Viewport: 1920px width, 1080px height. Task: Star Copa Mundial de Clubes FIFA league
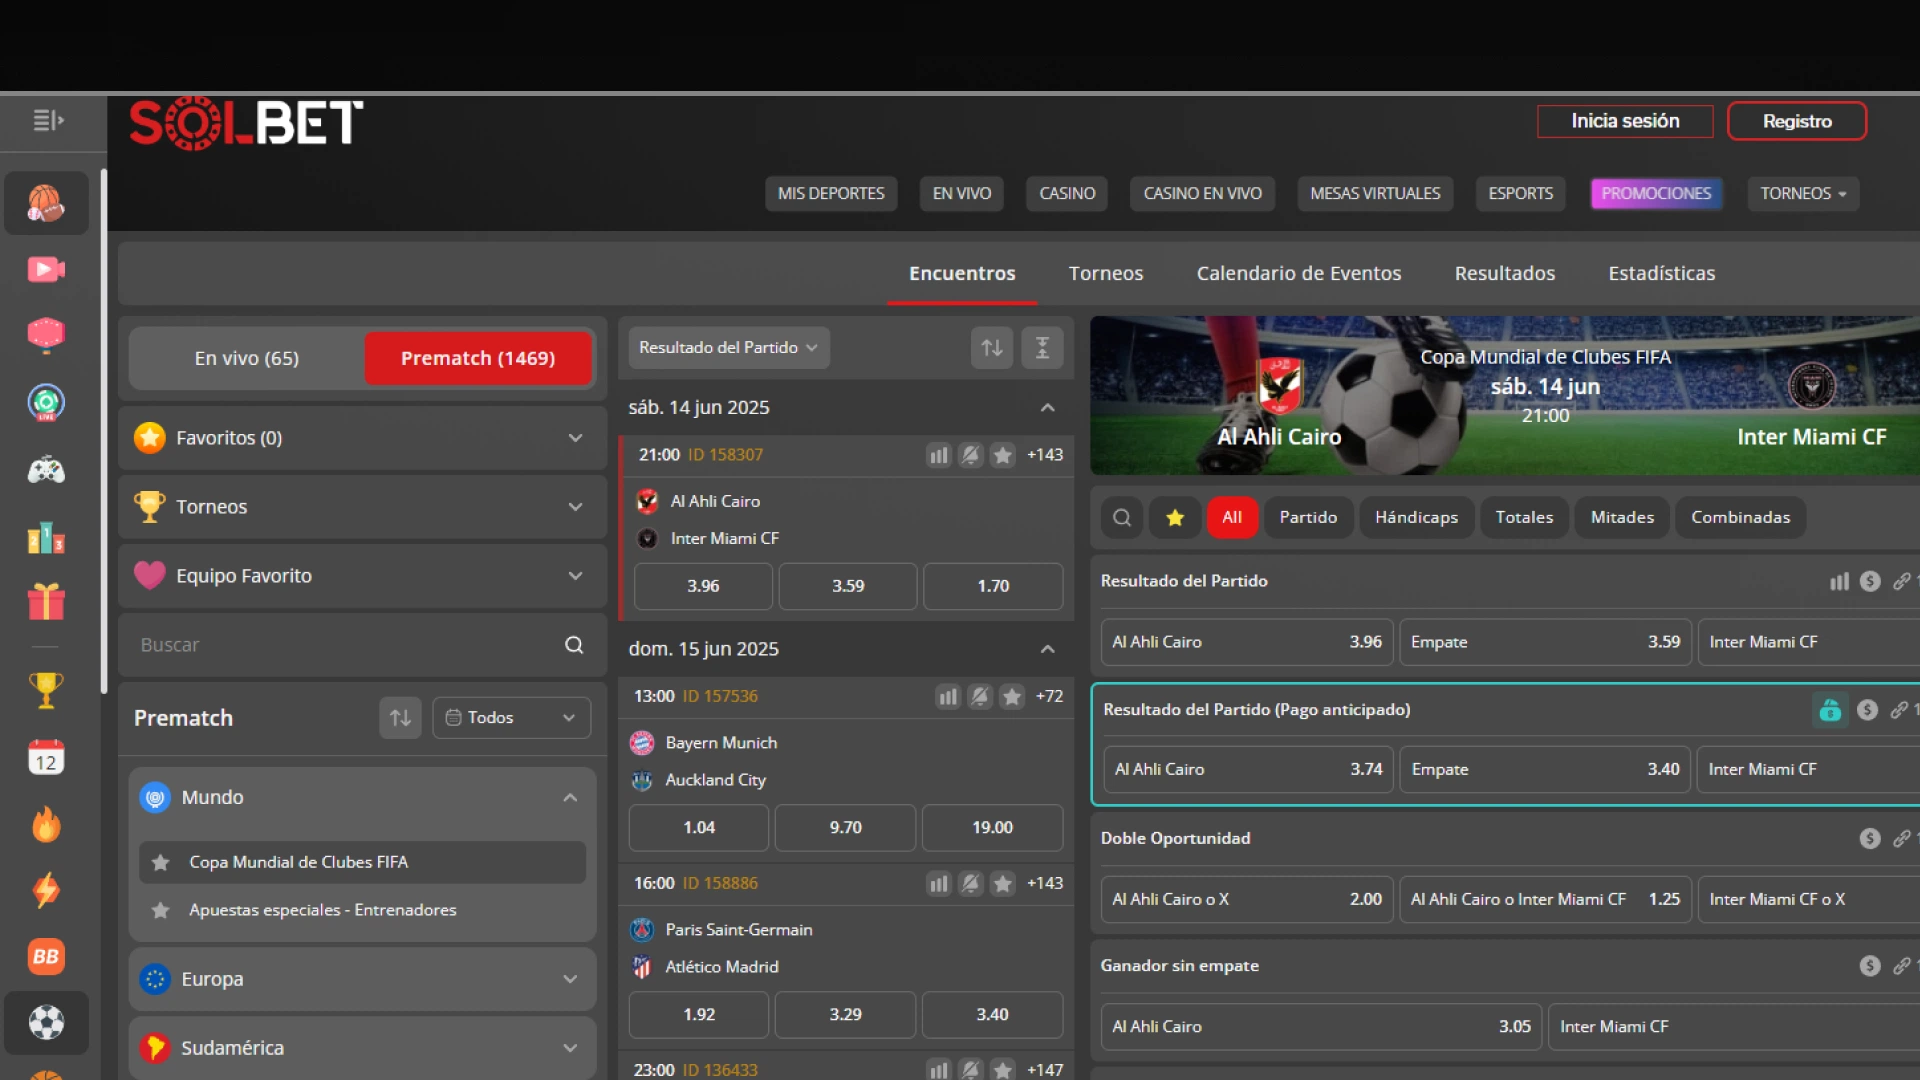tap(160, 862)
